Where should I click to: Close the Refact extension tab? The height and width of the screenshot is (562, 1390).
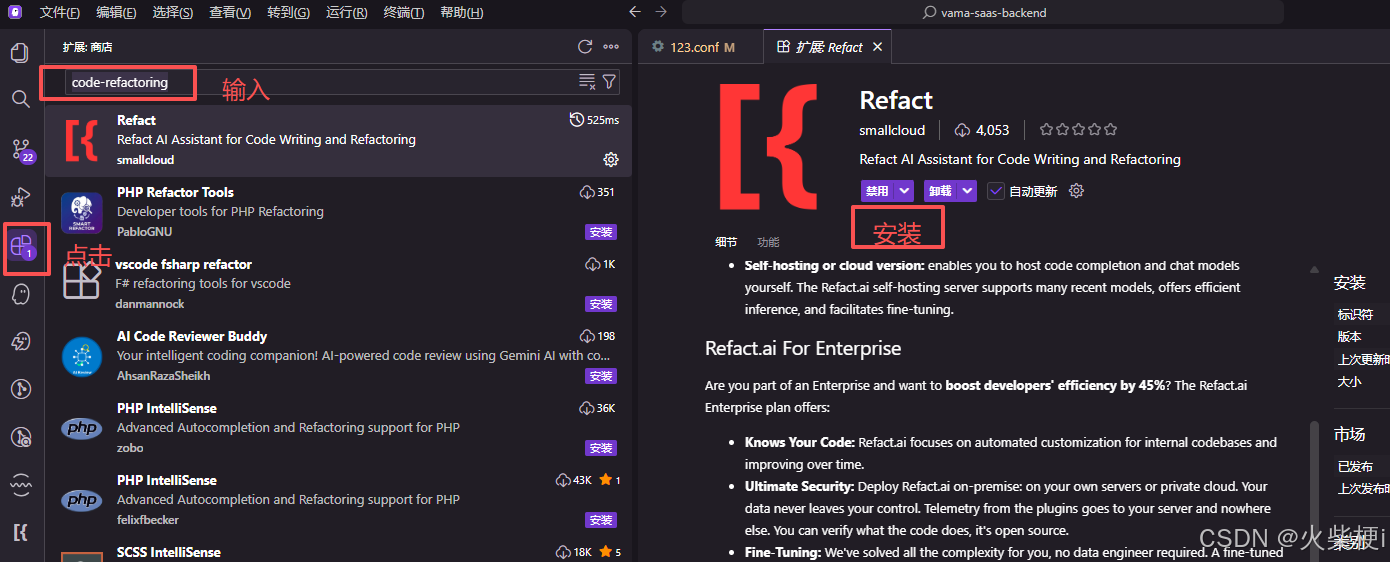pos(877,47)
